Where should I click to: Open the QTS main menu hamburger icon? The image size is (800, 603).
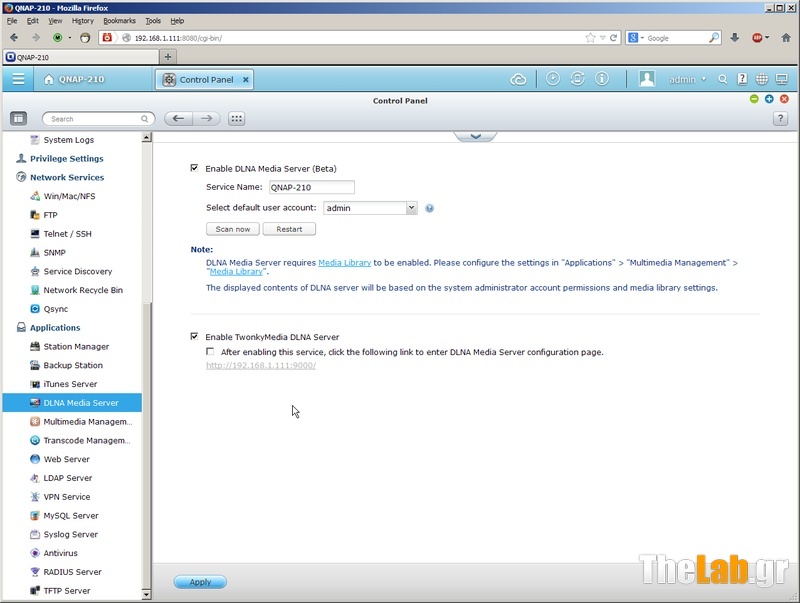coord(18,79)
